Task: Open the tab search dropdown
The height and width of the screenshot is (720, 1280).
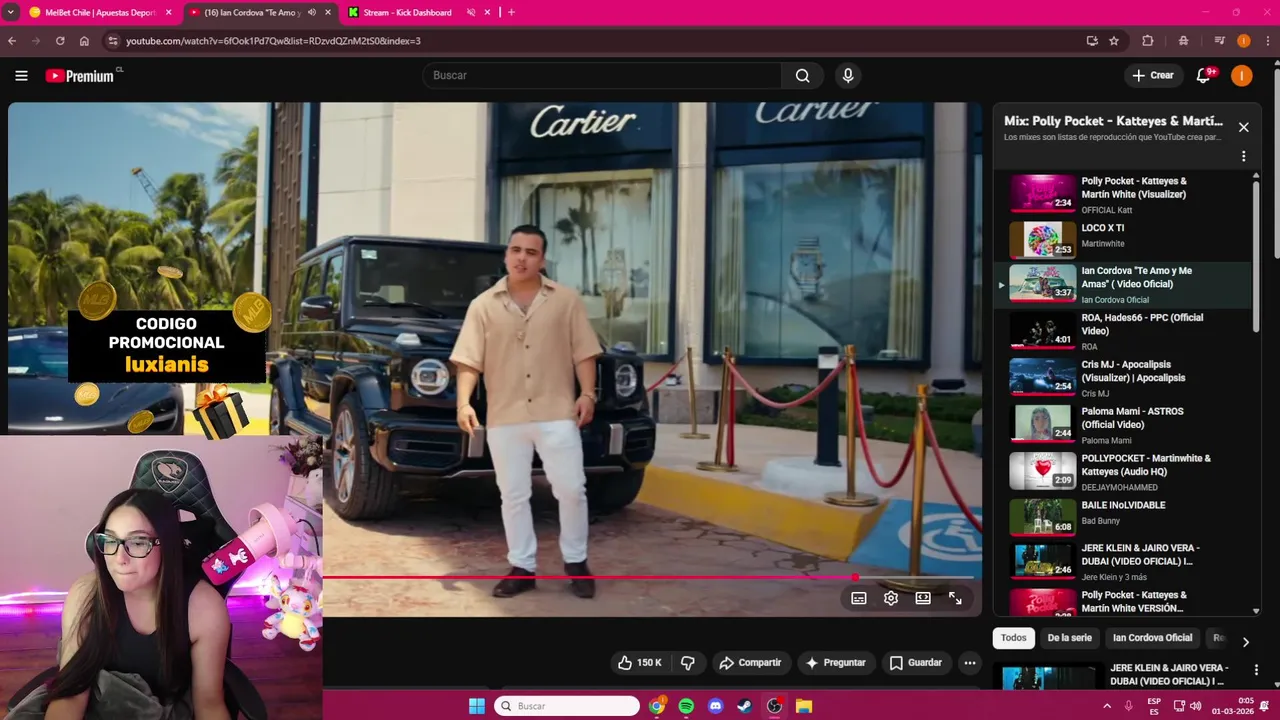Action: [10, 12]
